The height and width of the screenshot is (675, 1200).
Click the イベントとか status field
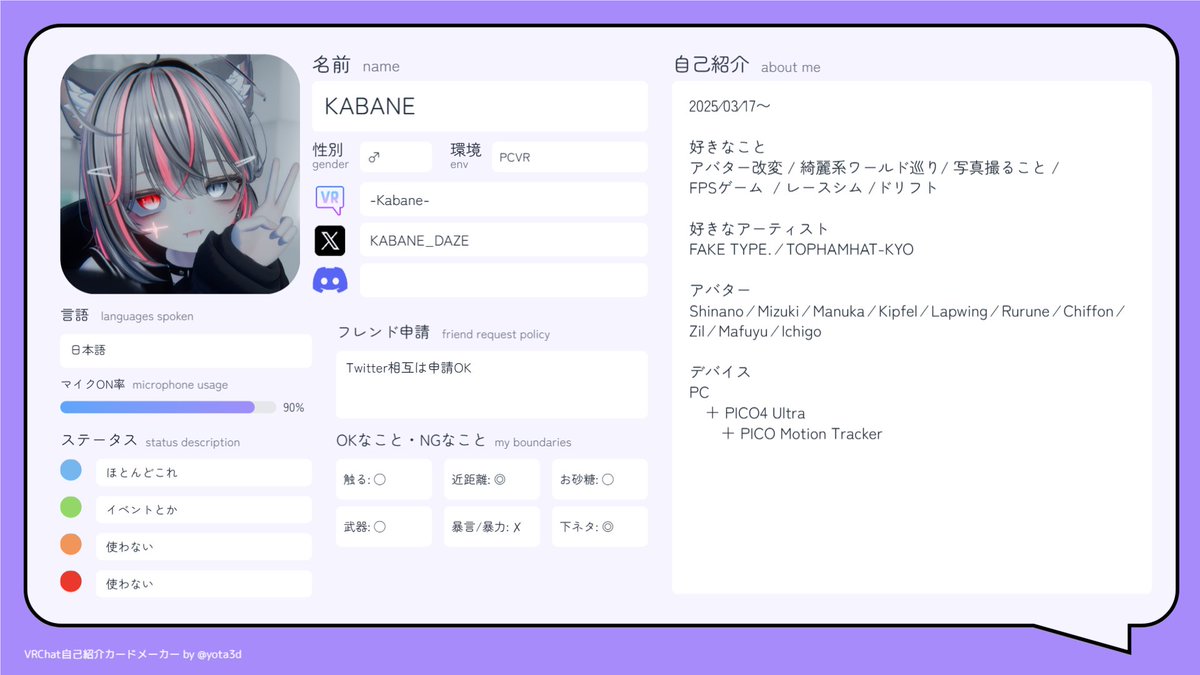click(204, 510)
